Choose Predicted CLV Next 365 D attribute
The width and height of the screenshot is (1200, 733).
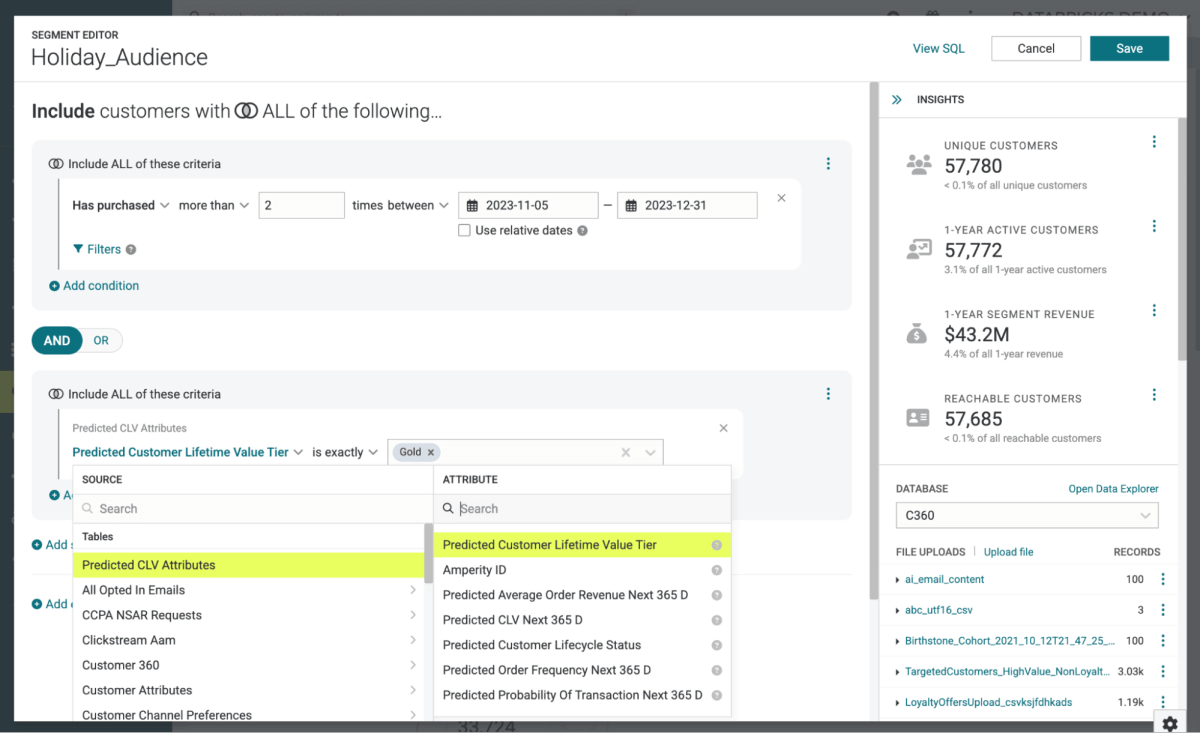pyautogui.click(x=512, y=620)
